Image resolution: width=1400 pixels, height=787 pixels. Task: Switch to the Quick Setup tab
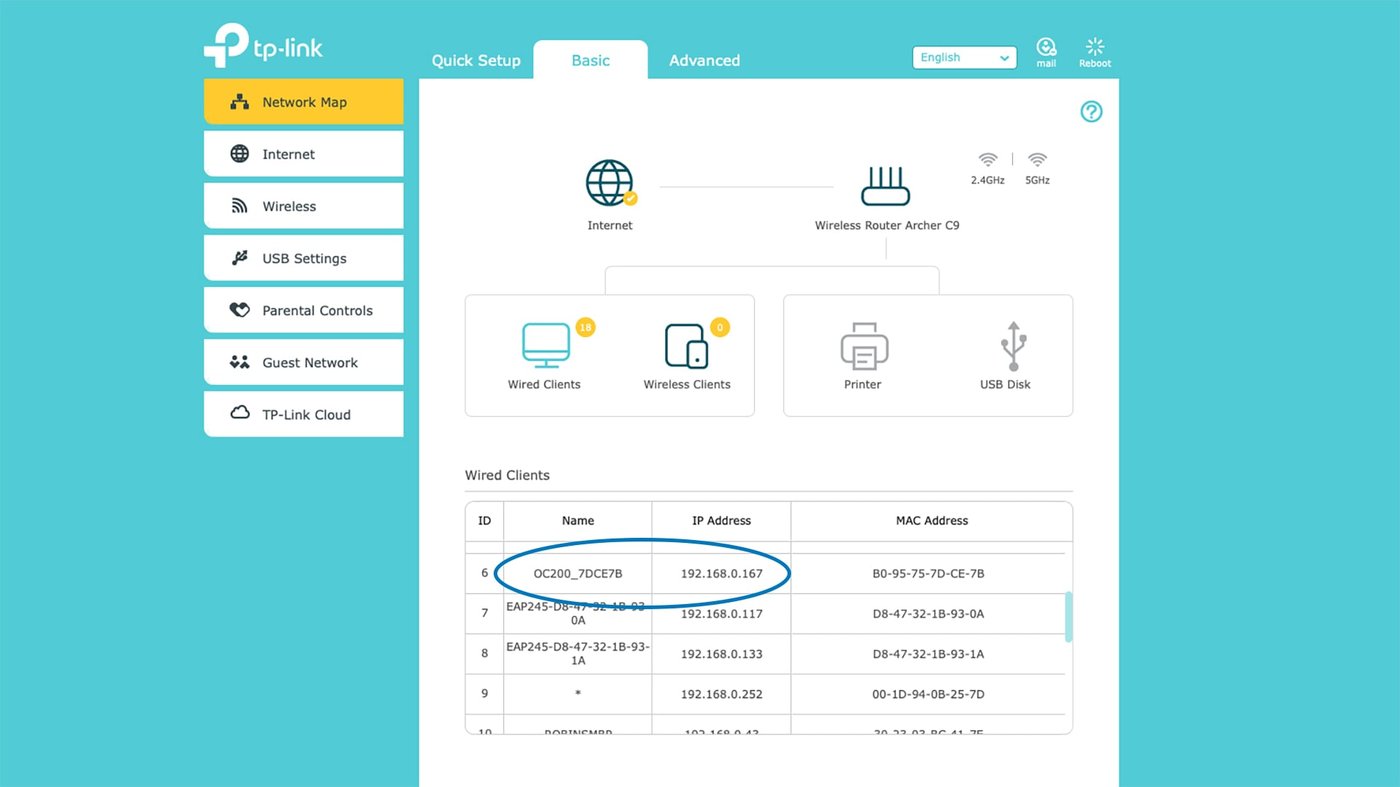476,60
